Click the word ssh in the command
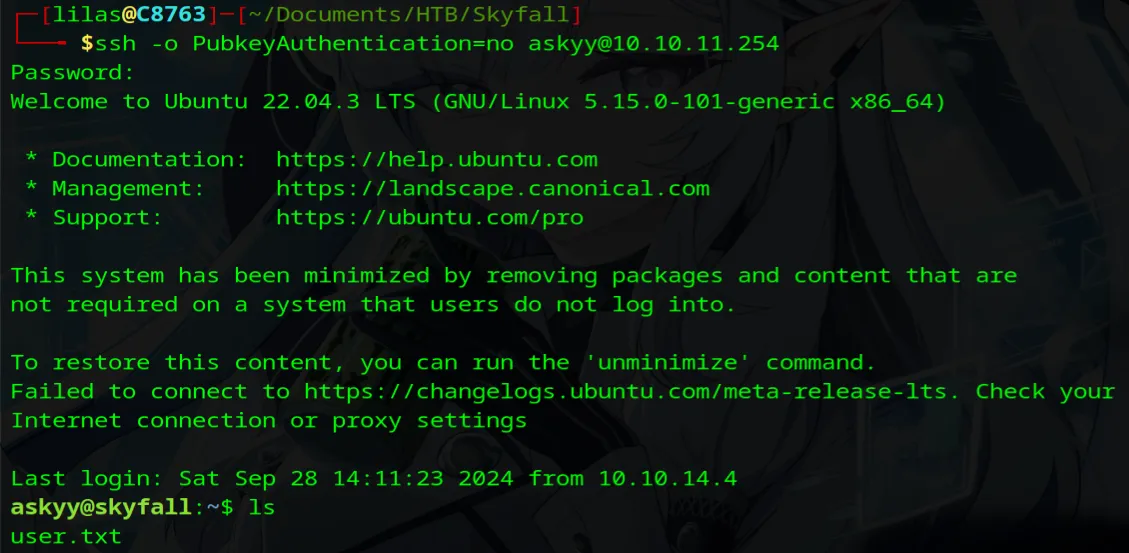The image size is (1129, 553). point(115,44)
